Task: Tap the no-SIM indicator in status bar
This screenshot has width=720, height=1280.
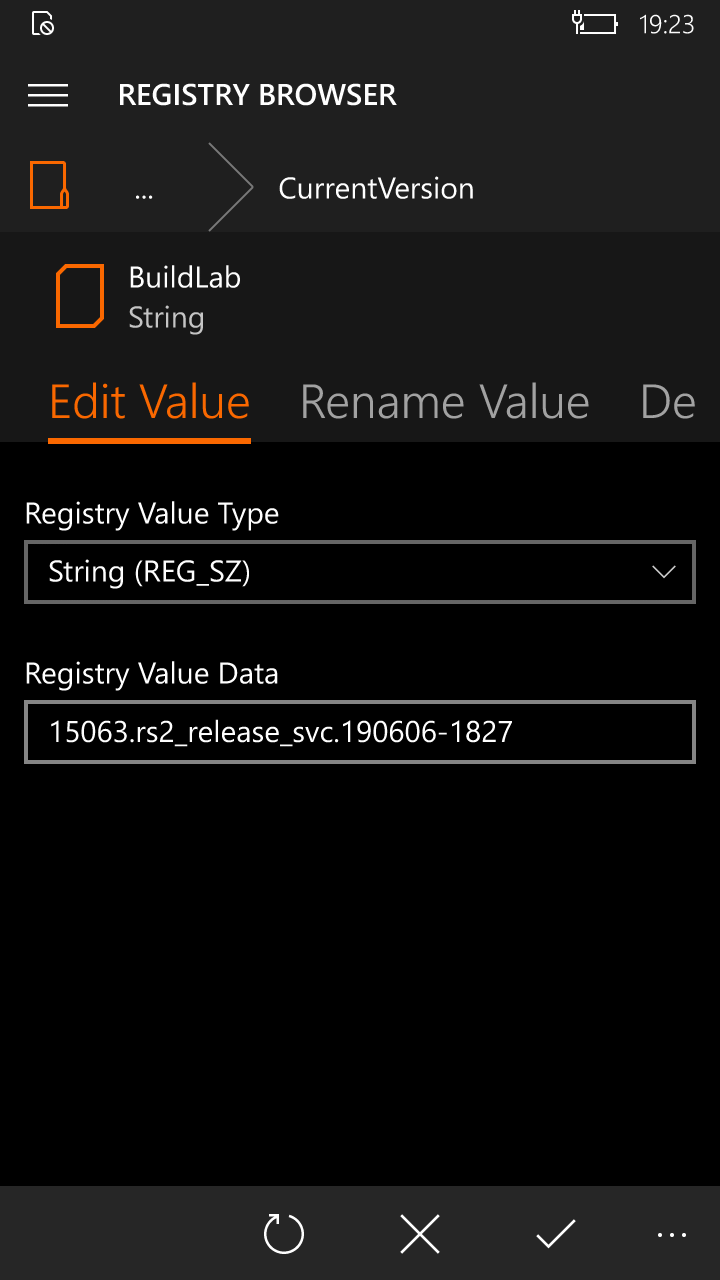Action: 43,23
